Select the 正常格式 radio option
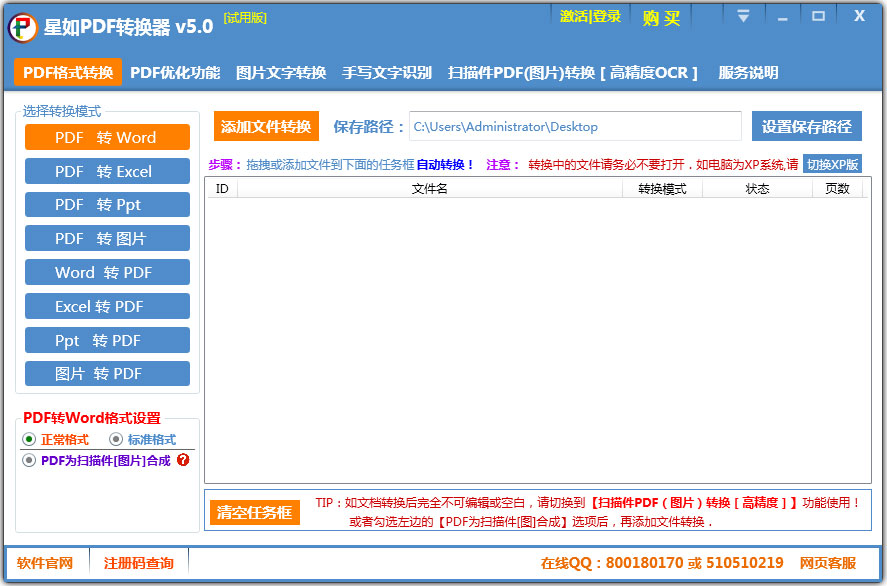This screenshot has width=887, height=586. point(29,439)
